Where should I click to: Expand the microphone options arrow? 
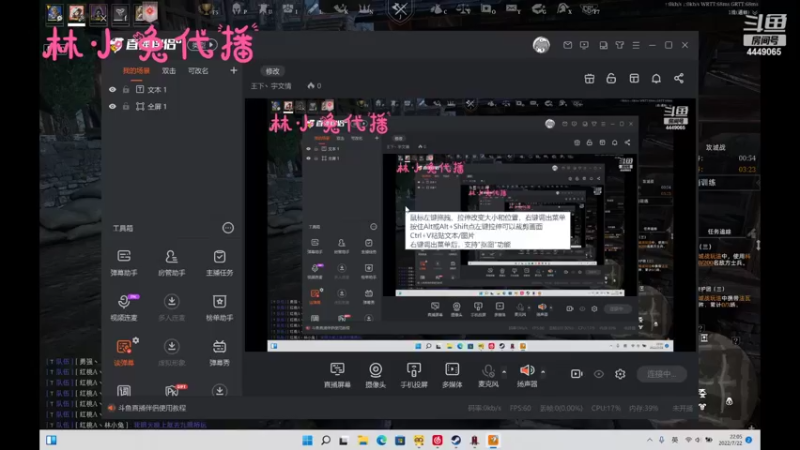[x=504, y=372]
